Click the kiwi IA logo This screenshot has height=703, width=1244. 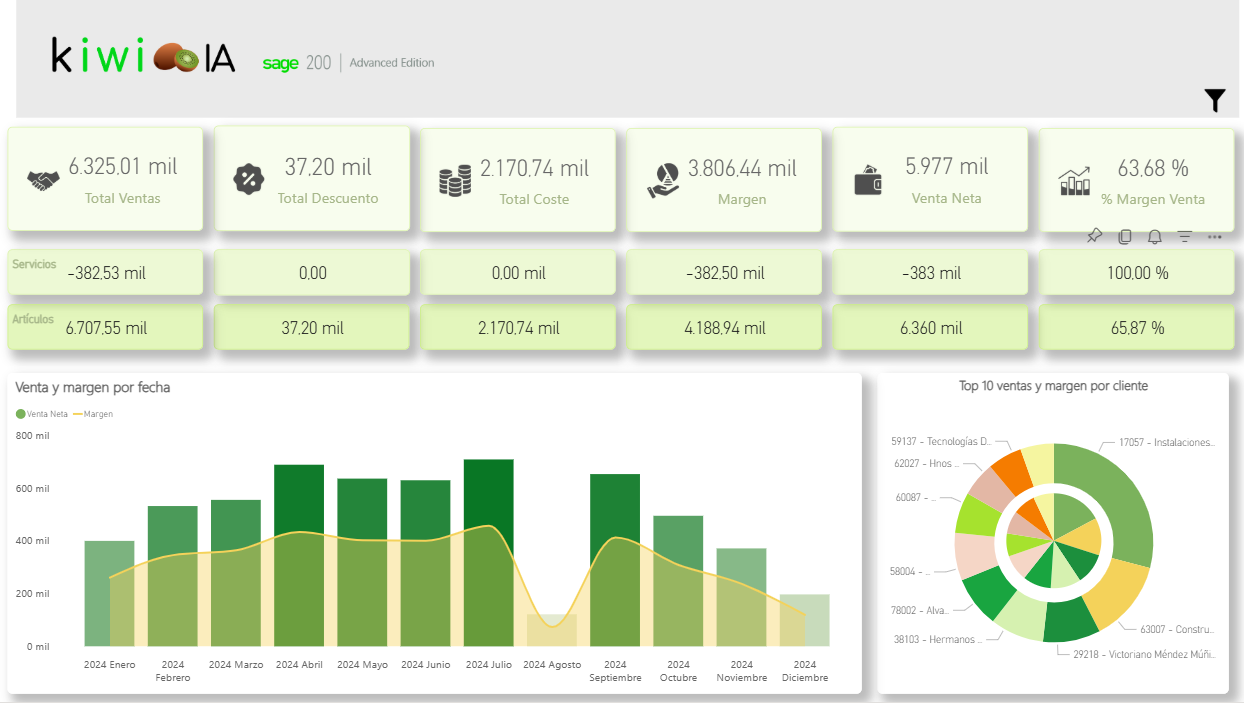(143, 58)
